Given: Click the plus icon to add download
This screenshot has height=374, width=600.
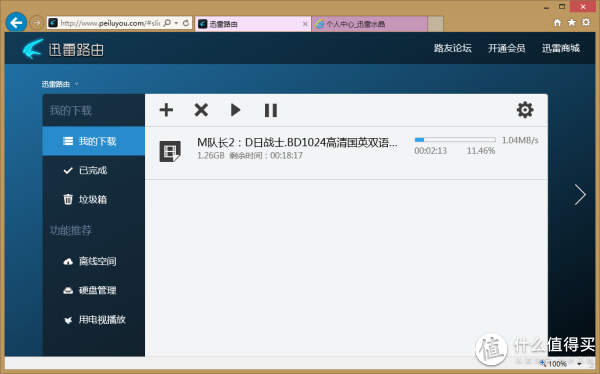Looking at the screenshot, I should pyautogui.click(x=166, y=110).
